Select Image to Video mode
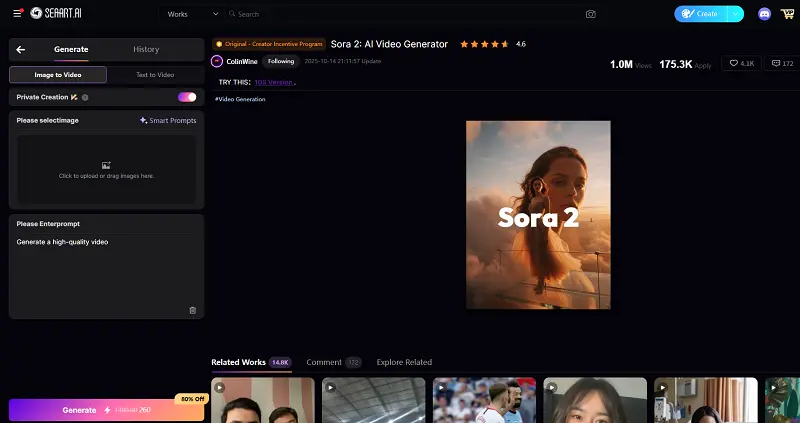The image size is (800, 423). coord(58,74)
